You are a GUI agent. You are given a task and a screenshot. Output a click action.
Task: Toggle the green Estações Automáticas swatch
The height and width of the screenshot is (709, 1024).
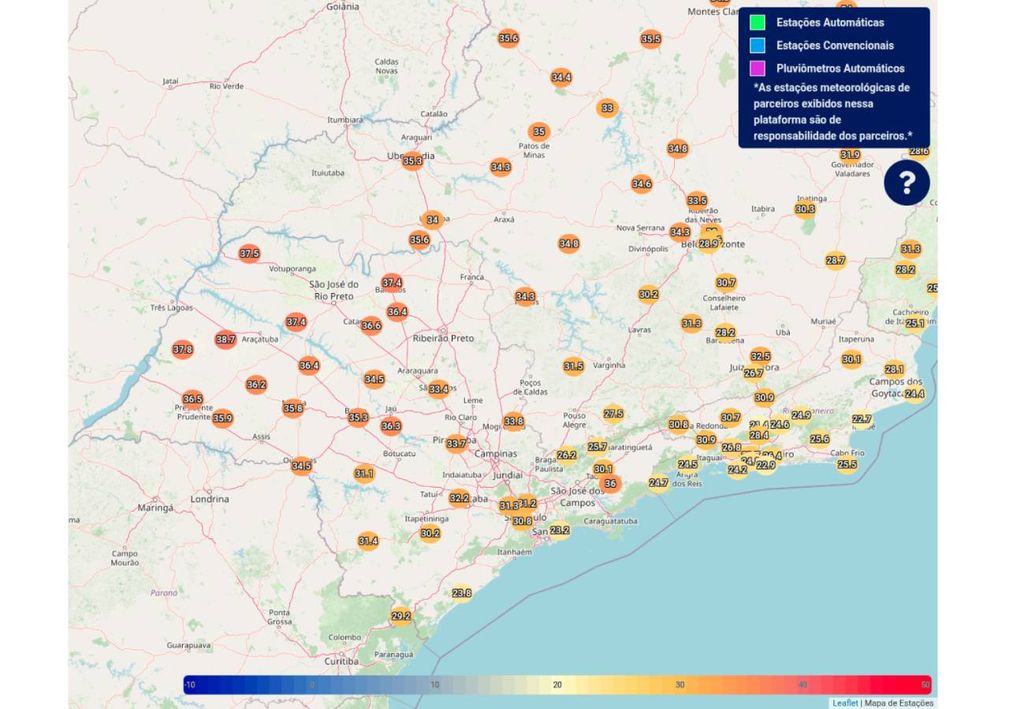tap(755, 21)
